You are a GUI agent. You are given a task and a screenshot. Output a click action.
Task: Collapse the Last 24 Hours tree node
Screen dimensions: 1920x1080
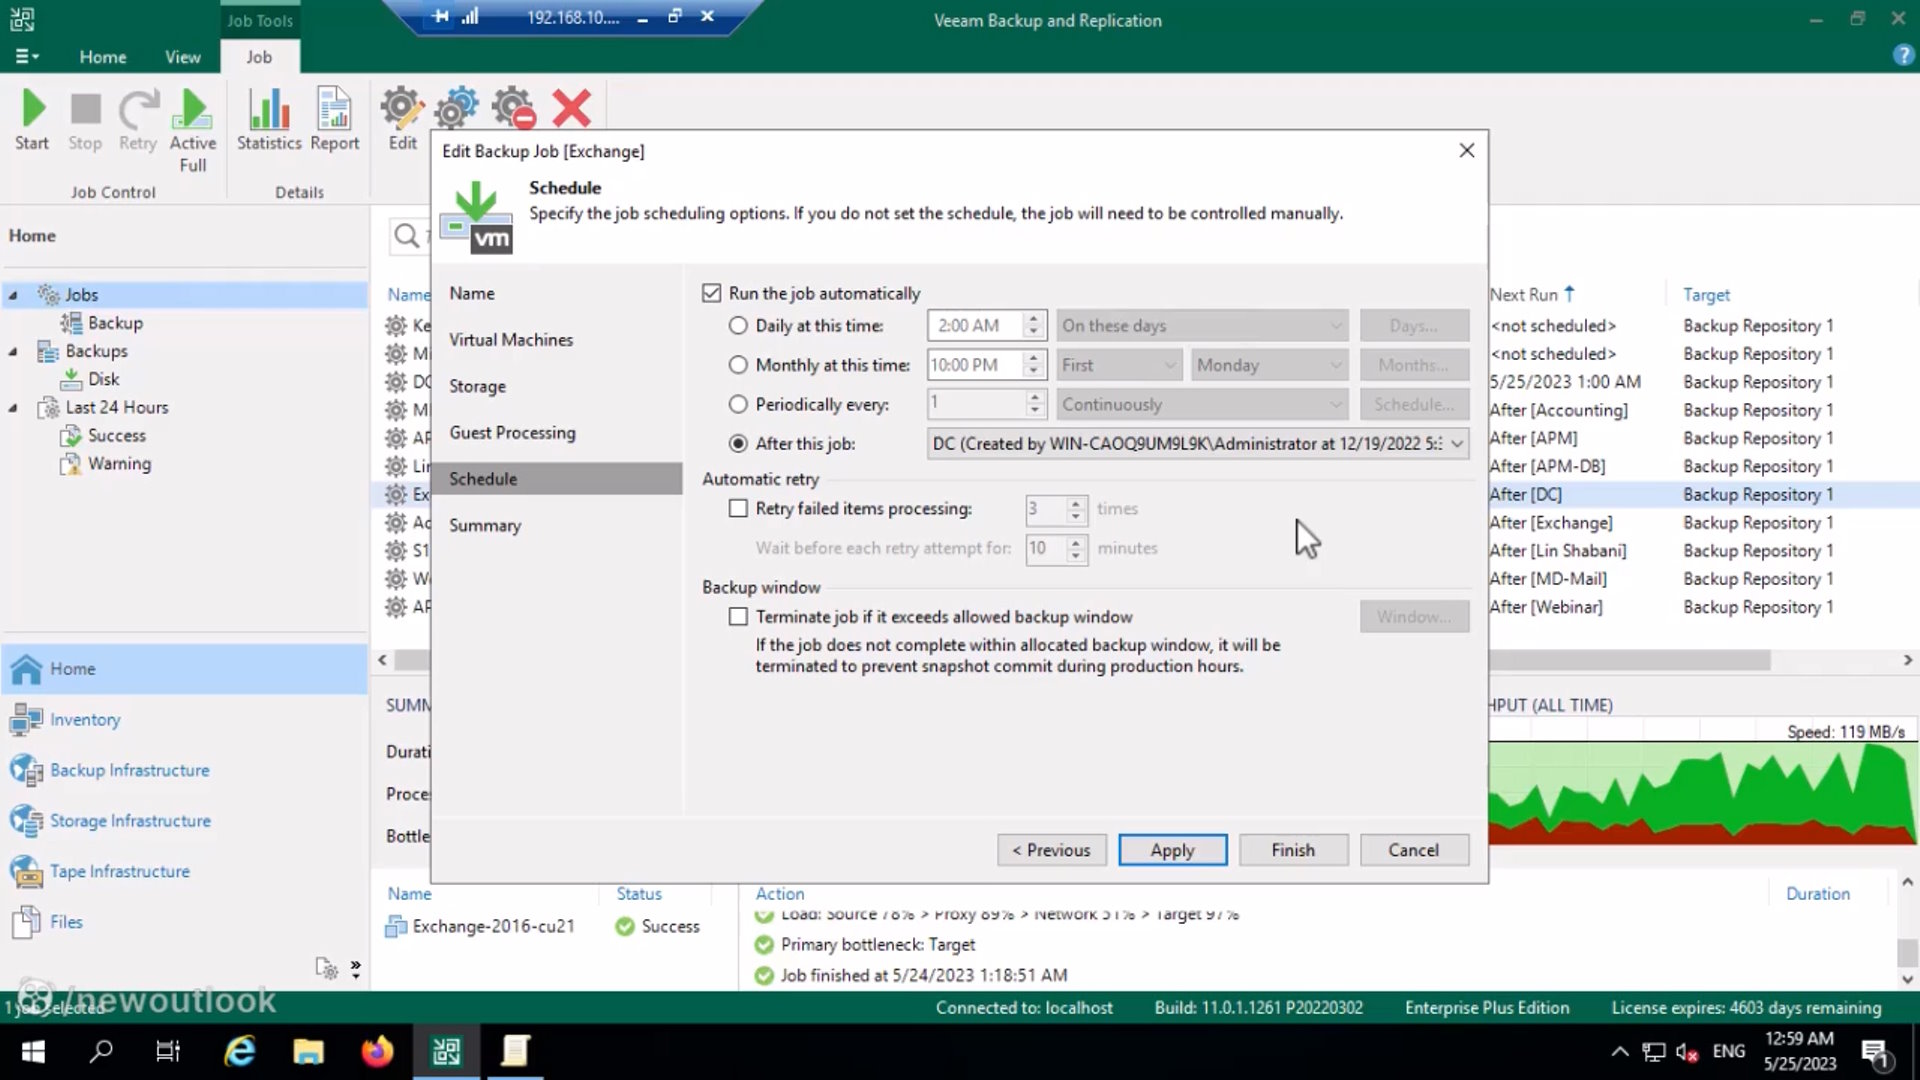point(14,407)
